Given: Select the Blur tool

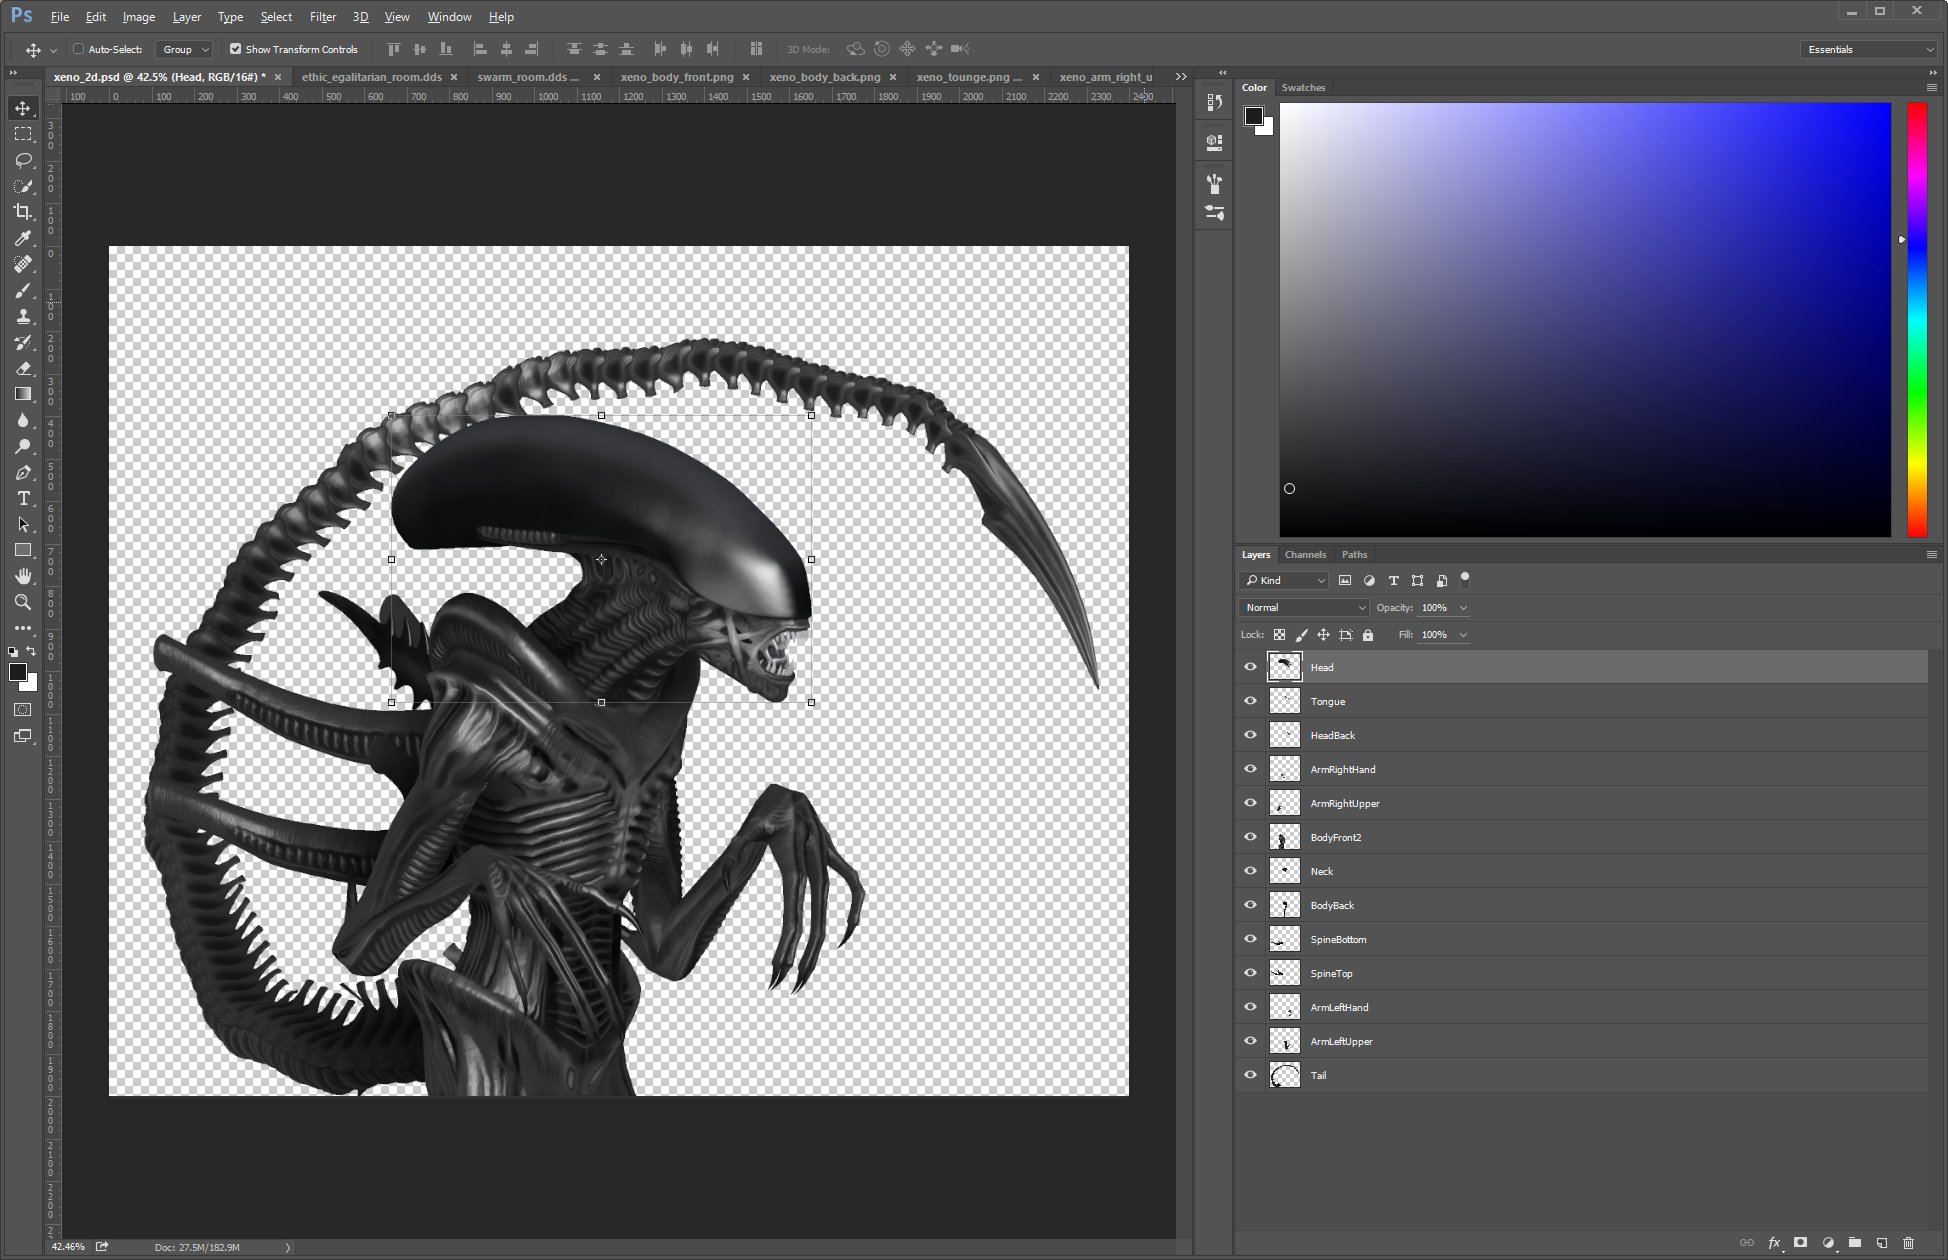Looking at the screenshot, I should [x=23, y=420].
